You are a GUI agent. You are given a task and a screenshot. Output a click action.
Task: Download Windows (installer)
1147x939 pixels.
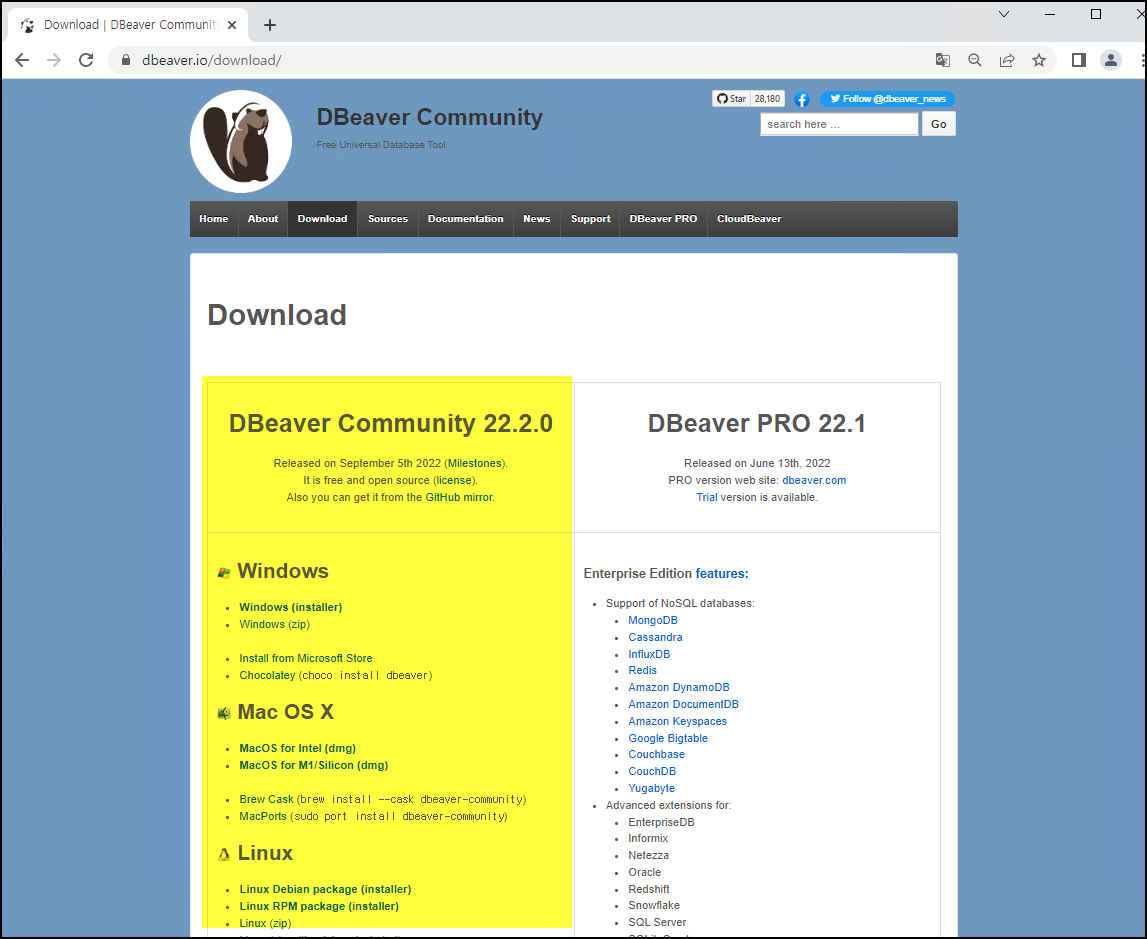290,607
